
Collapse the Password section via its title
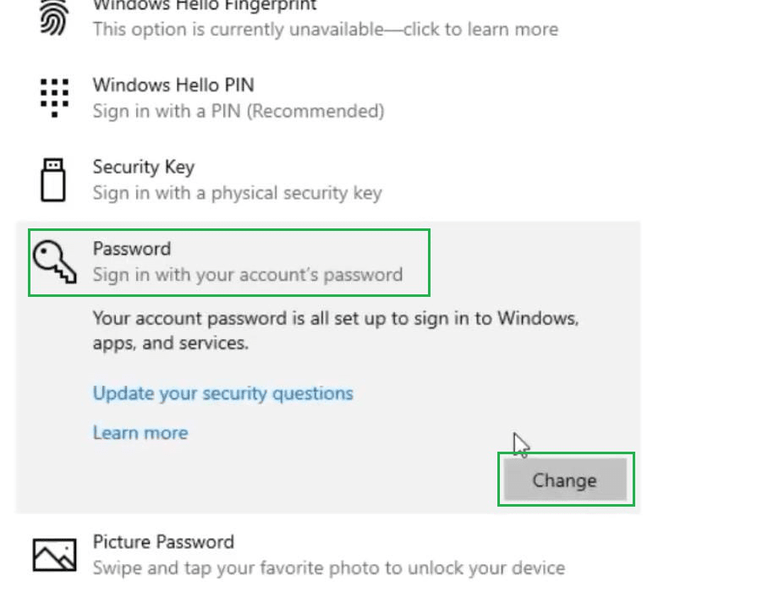pos(132,249)
